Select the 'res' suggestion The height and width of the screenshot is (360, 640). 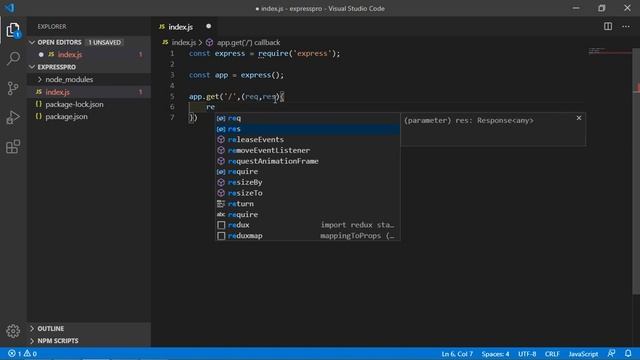(308, 129)
